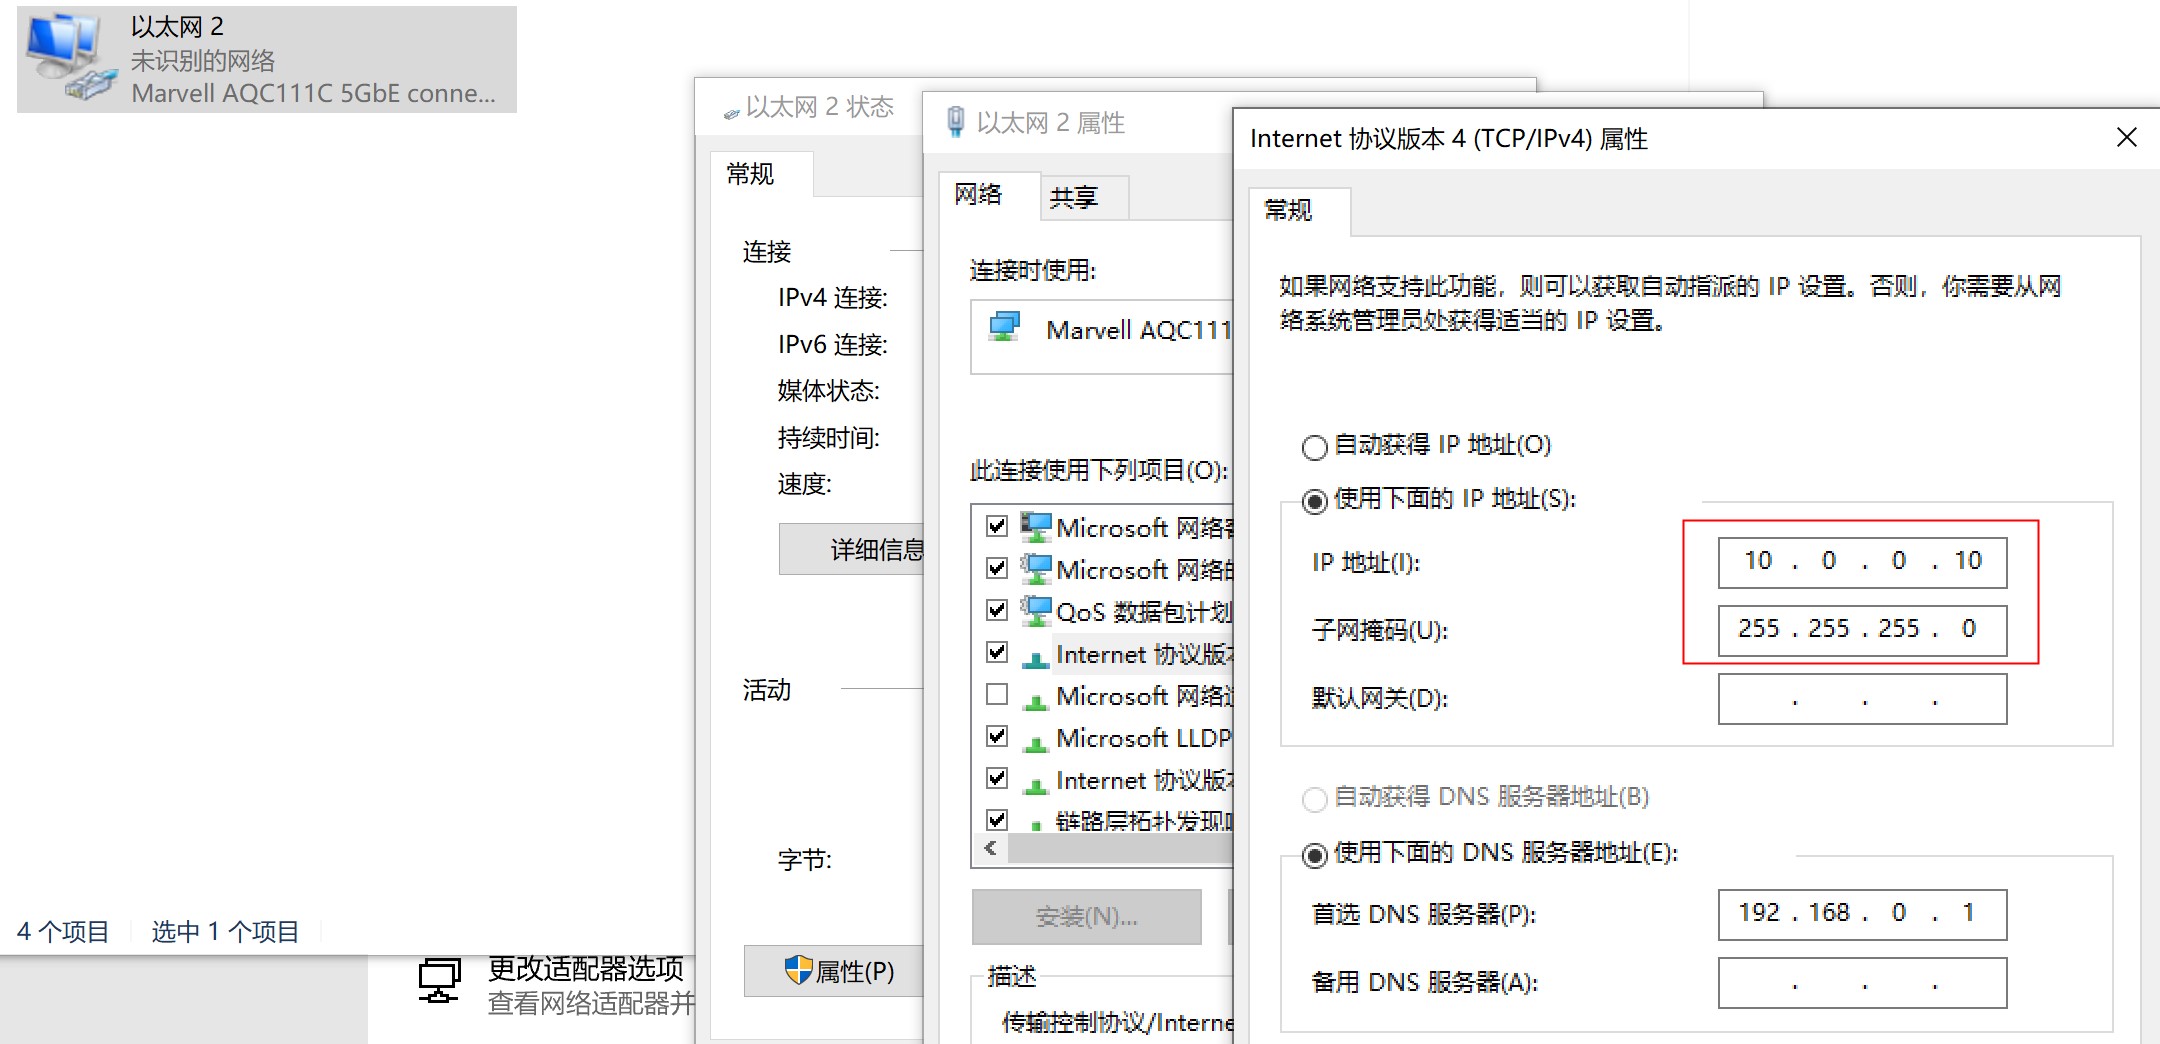Click the Marvell AQC111 adapter icon
Image resolution: width=2160 pixels, height=1044 pixels.
(1004, 327)
